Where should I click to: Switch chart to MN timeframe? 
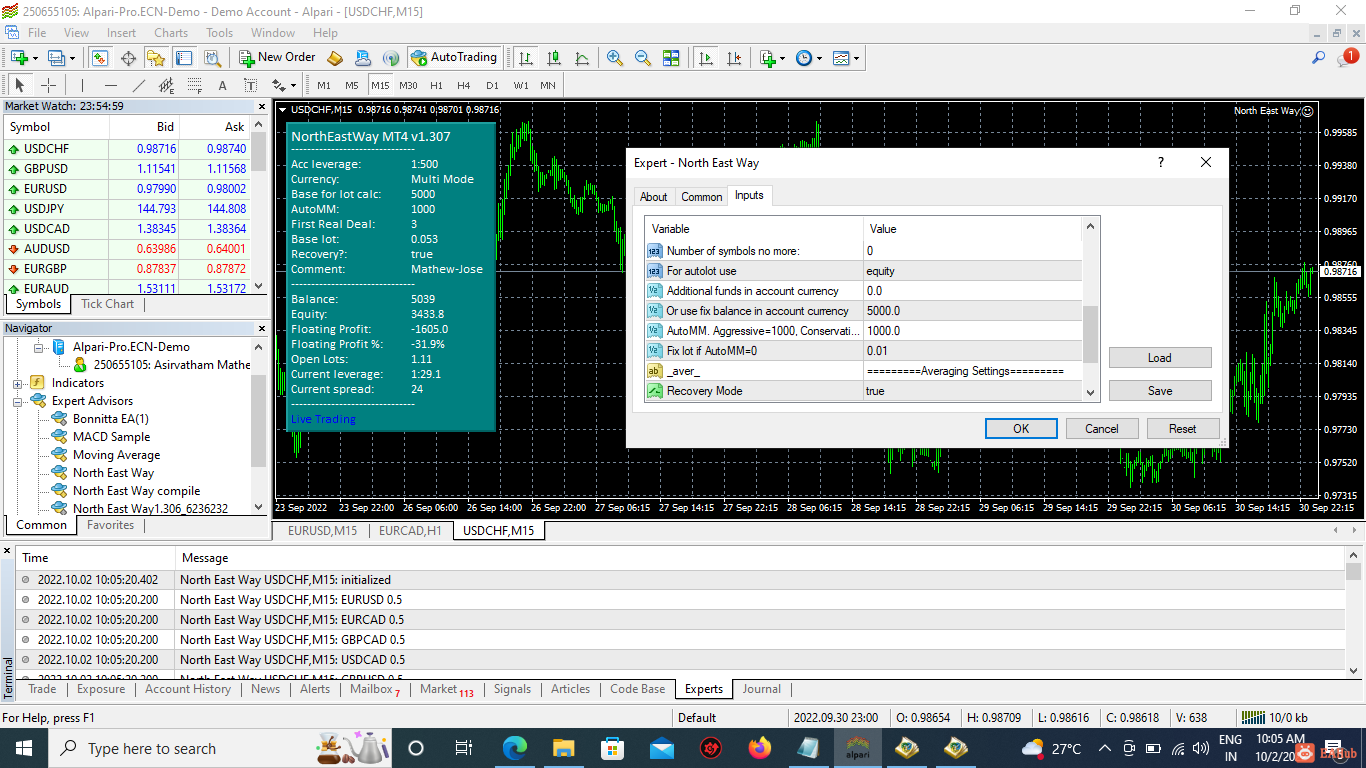(548, 85)
